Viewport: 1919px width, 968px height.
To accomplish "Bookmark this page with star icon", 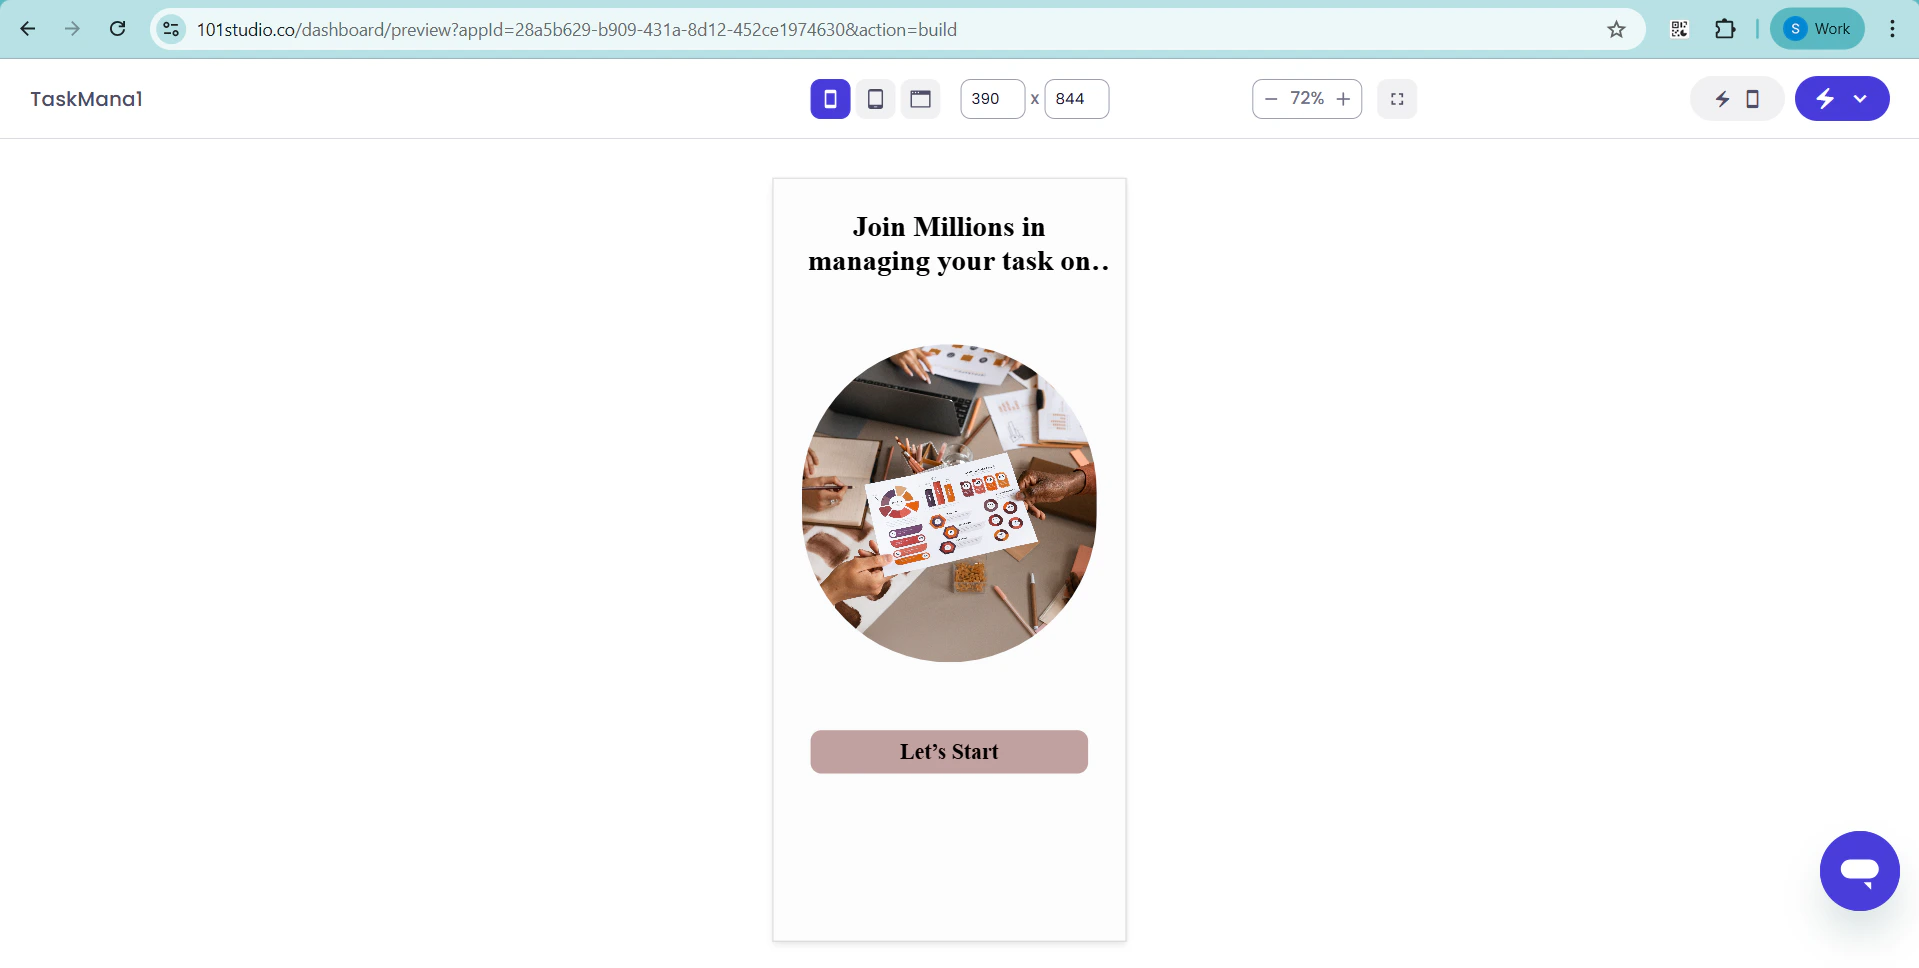I will (1616, 29).
